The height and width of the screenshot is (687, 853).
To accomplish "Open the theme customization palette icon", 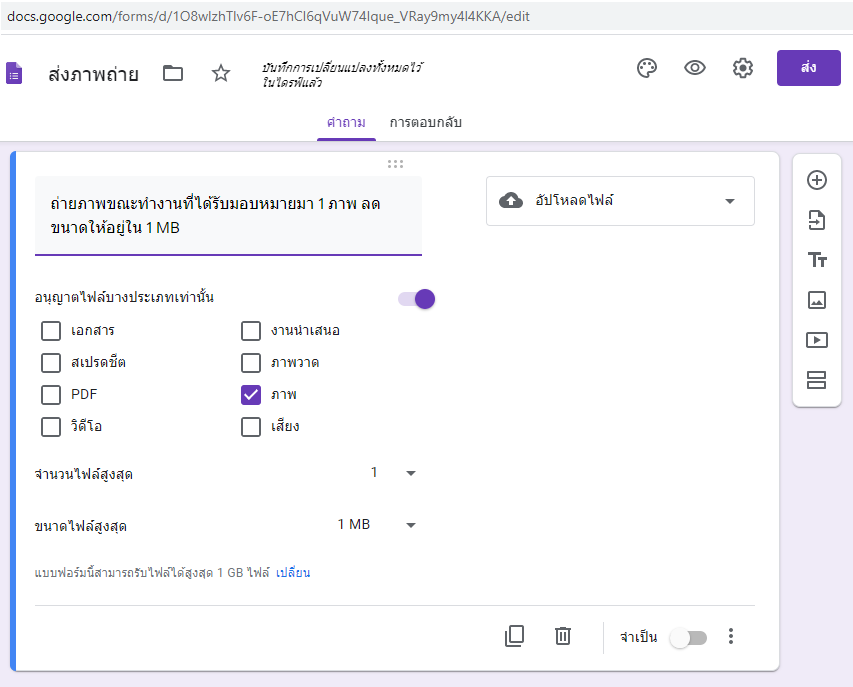I will click(x=647, y=68).
